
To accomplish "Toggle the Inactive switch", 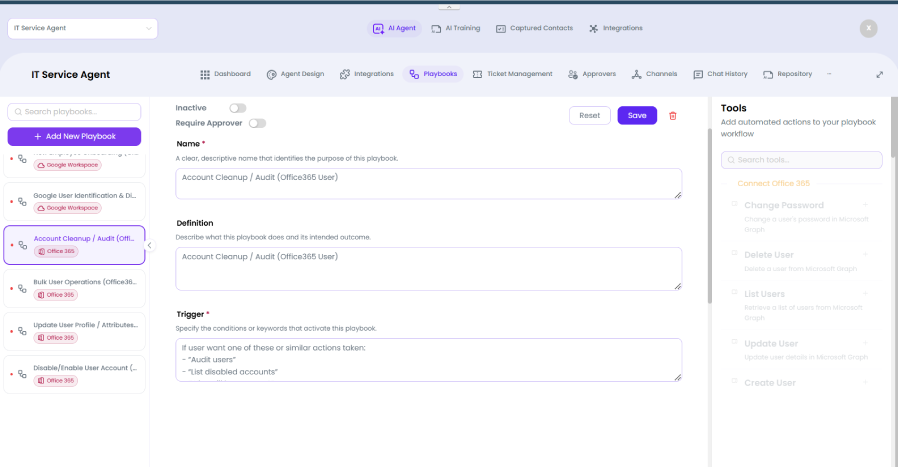I will coord(238,108).
